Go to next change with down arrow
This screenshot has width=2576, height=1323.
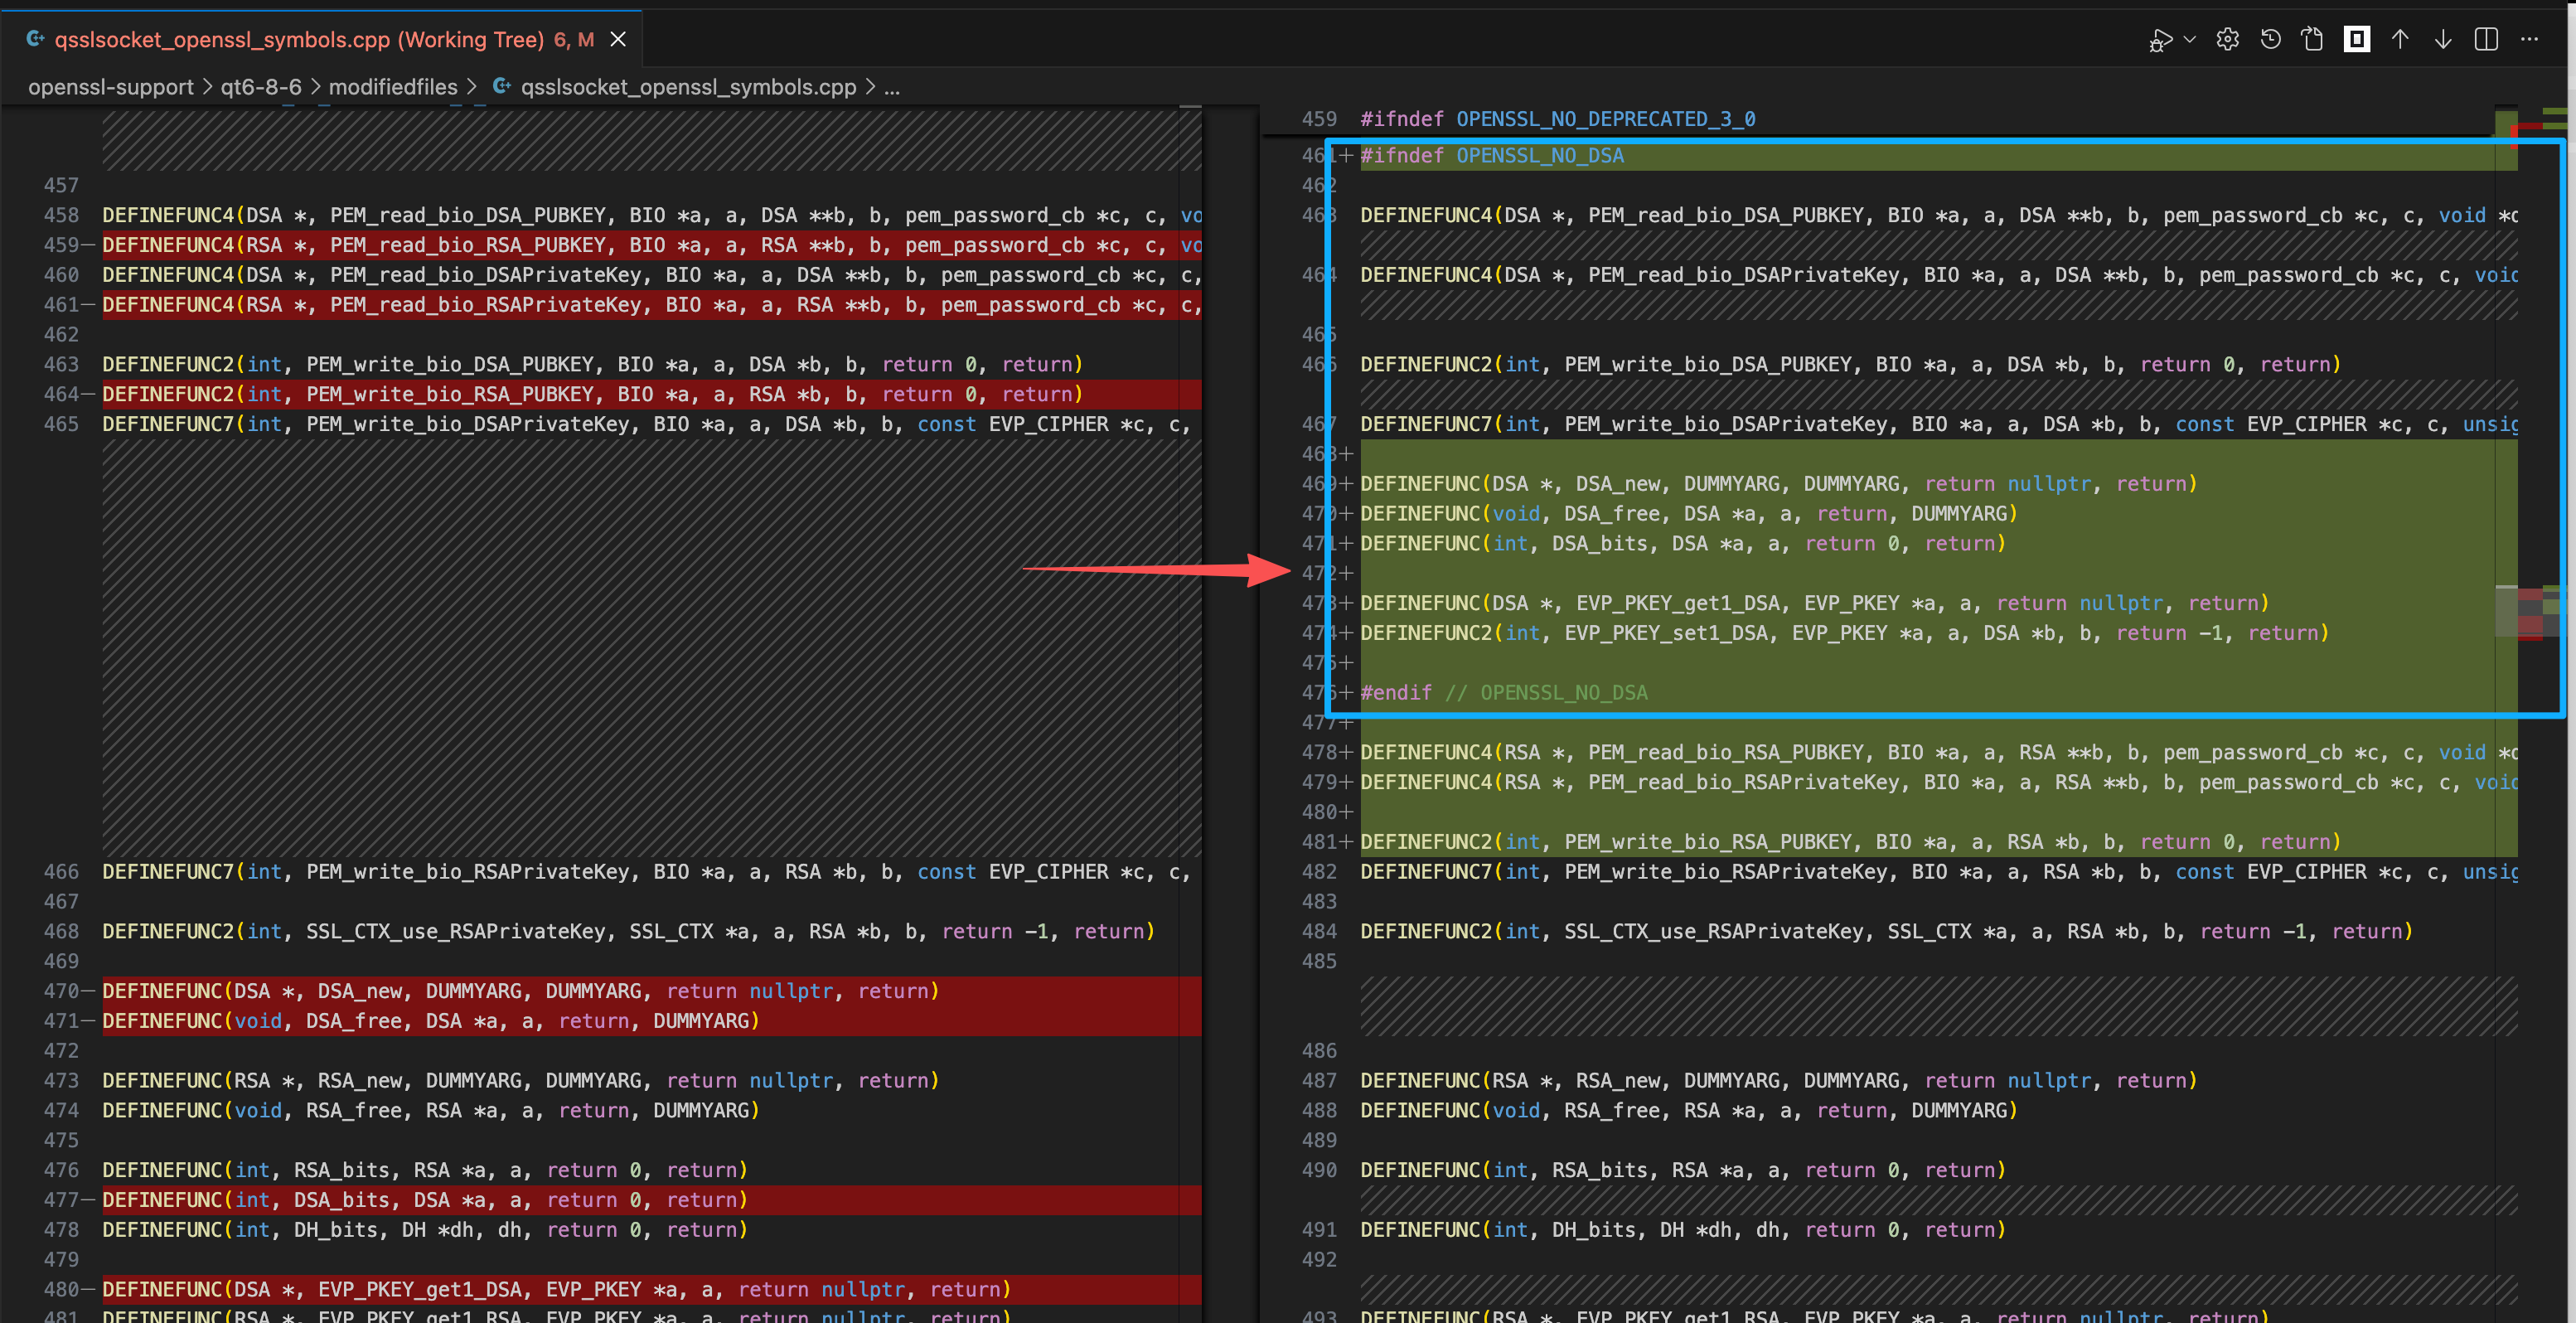click(2443, 40)
